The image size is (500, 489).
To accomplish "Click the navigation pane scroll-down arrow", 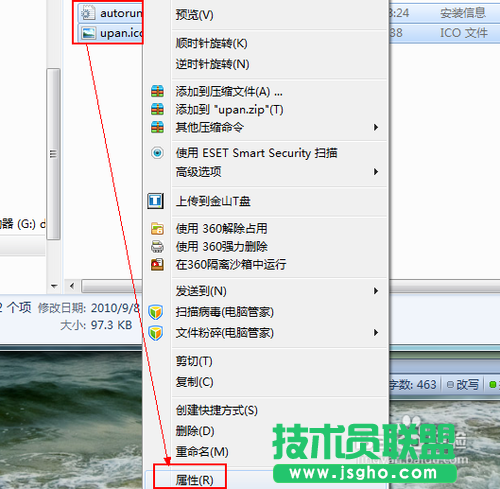I will (x=54, y=286).
